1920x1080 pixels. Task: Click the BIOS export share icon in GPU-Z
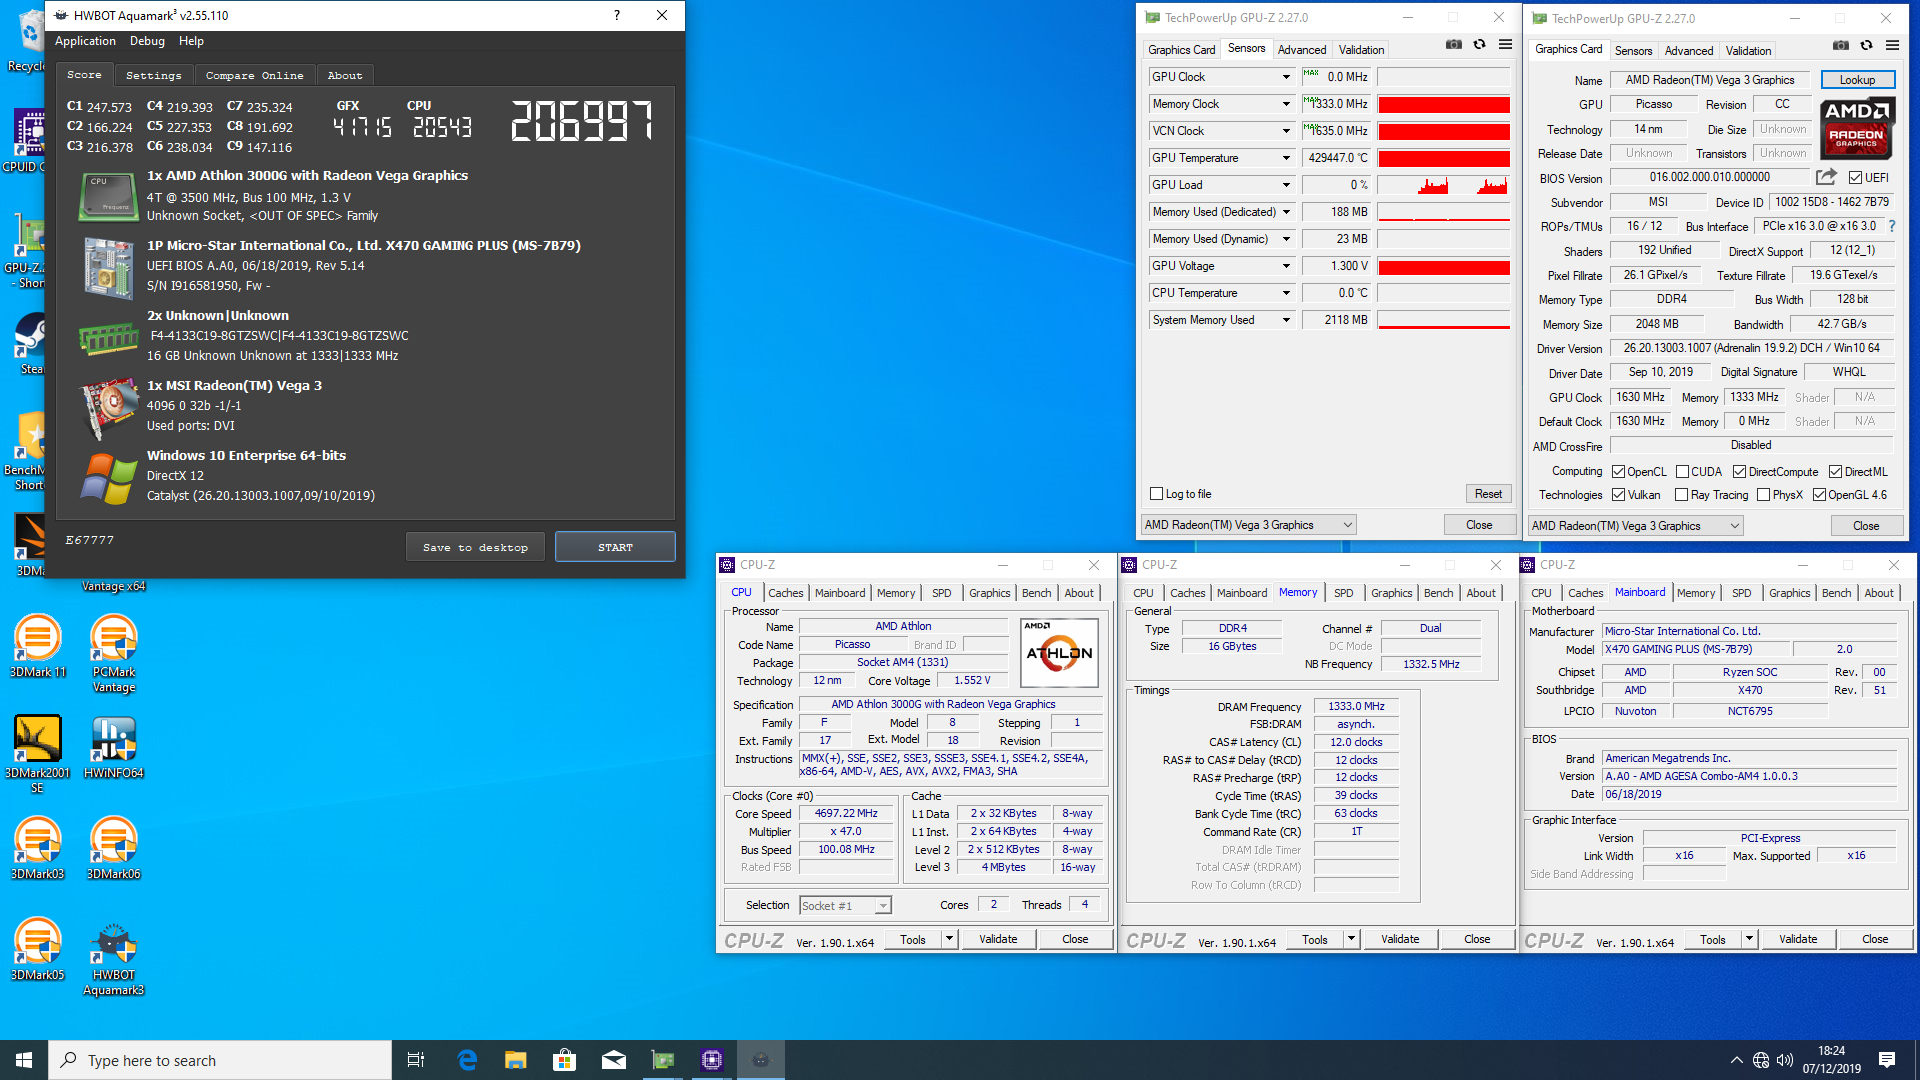pos(1826,177)
